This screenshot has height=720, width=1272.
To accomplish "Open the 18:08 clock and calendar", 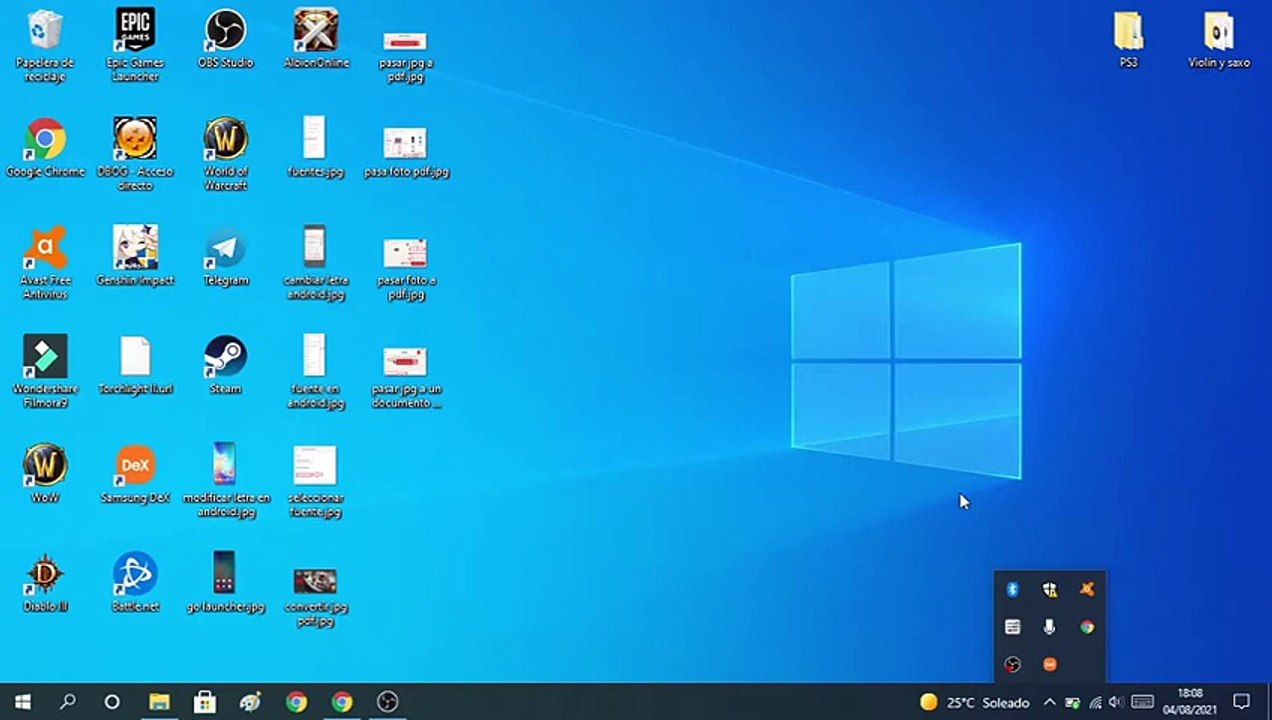I will (x=1190, y=702).
